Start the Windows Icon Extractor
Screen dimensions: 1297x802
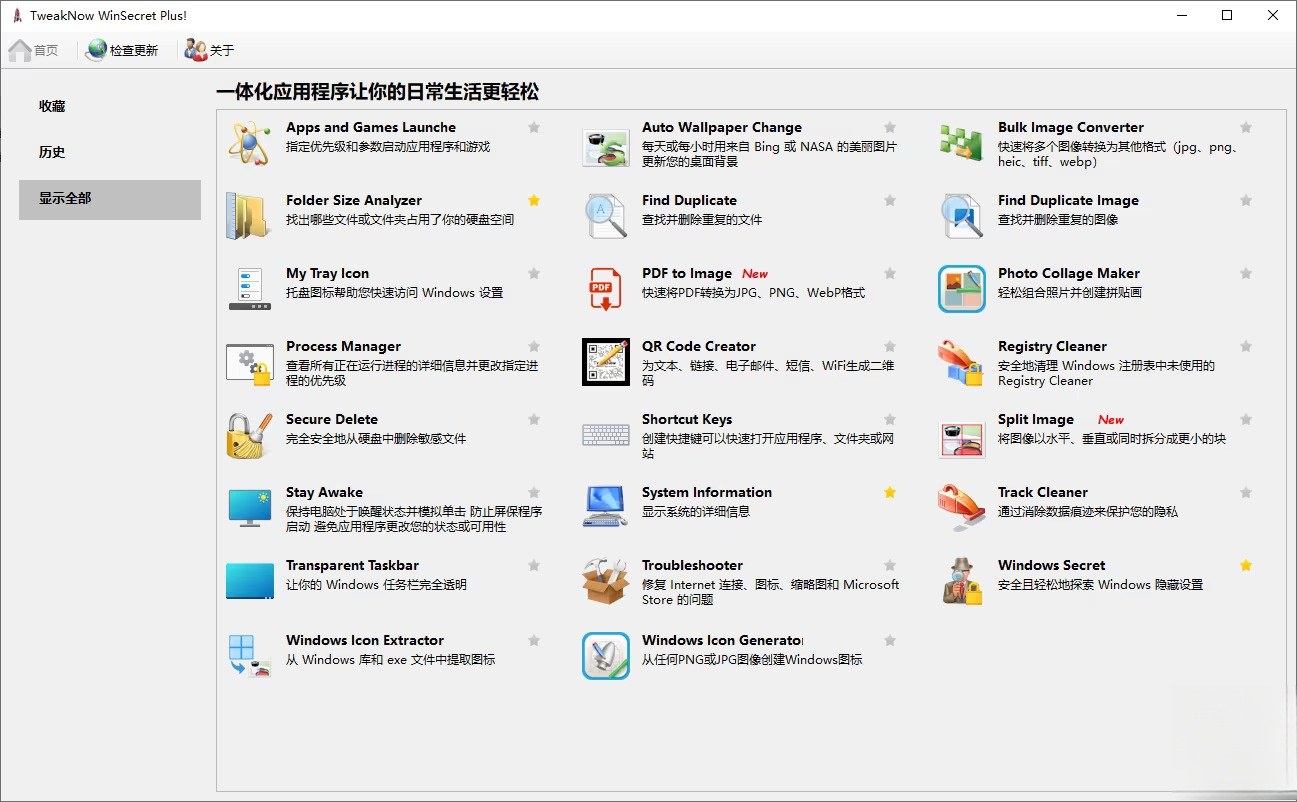pos(367,640)
